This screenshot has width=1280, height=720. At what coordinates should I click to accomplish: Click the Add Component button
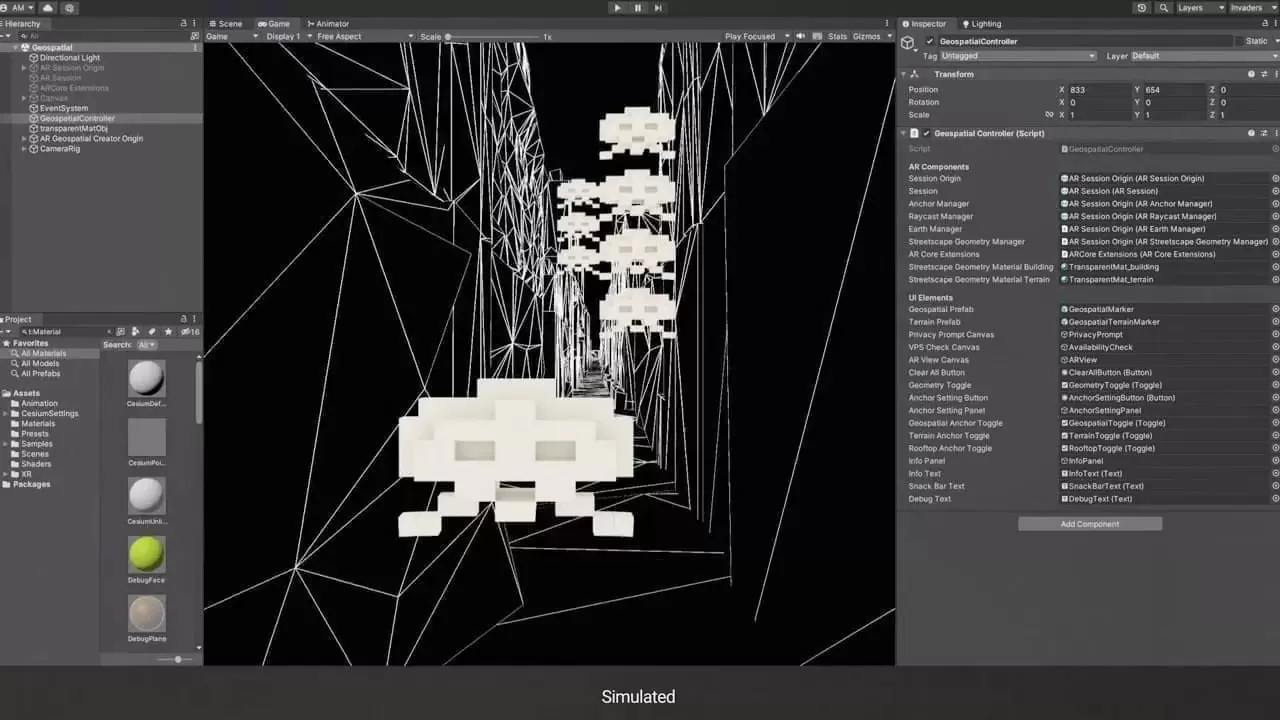(1090, 524)
